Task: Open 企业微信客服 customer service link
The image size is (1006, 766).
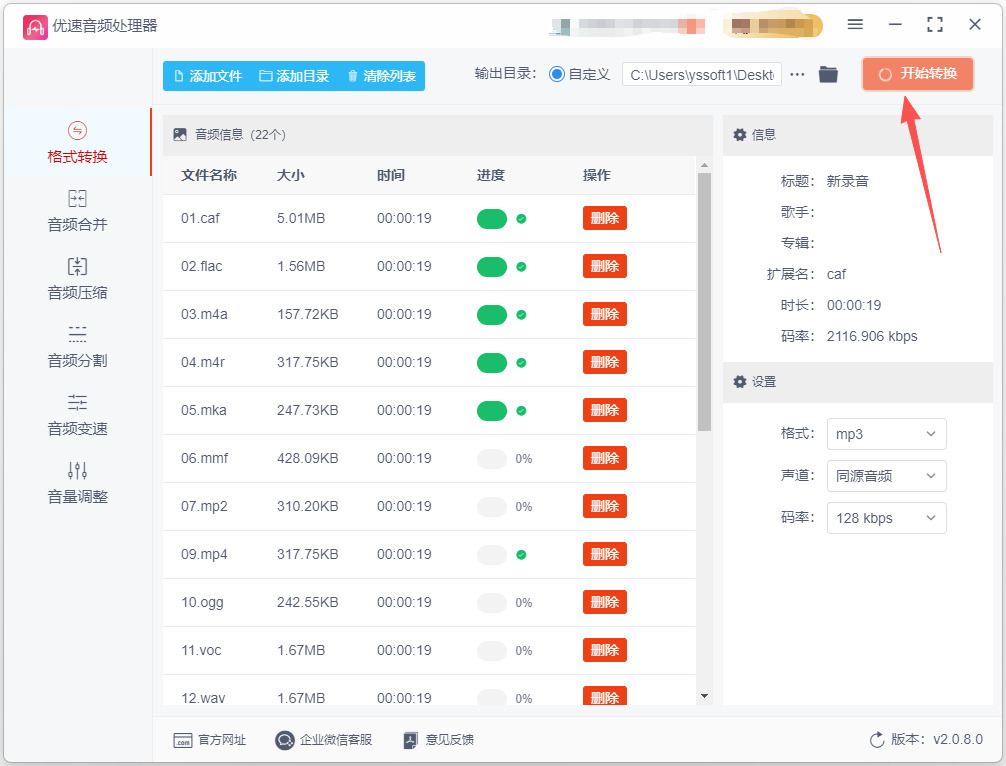Action: coord(324,740)
